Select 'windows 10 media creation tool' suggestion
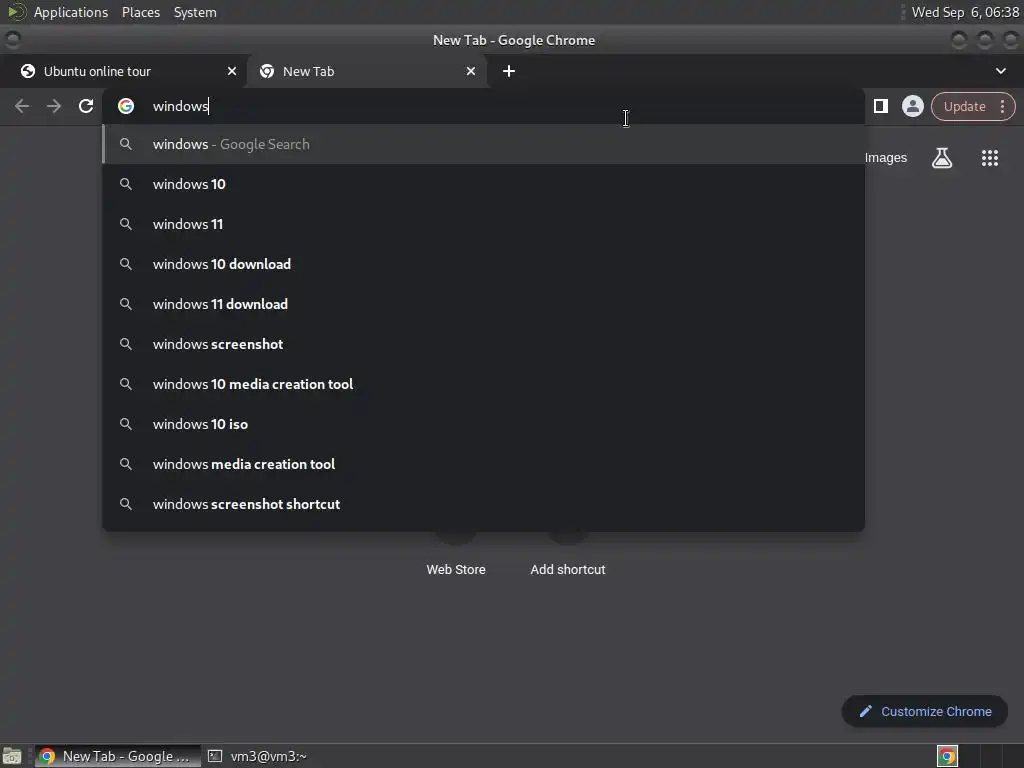The image size is (1024, 768). coord(483,384)
